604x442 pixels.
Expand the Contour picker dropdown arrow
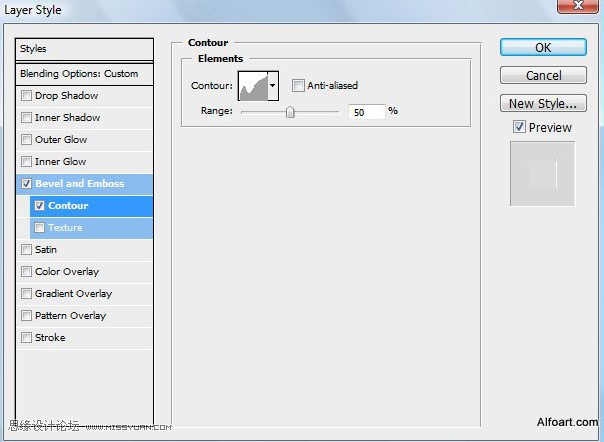pyautogui.click(x=273, y=86)
